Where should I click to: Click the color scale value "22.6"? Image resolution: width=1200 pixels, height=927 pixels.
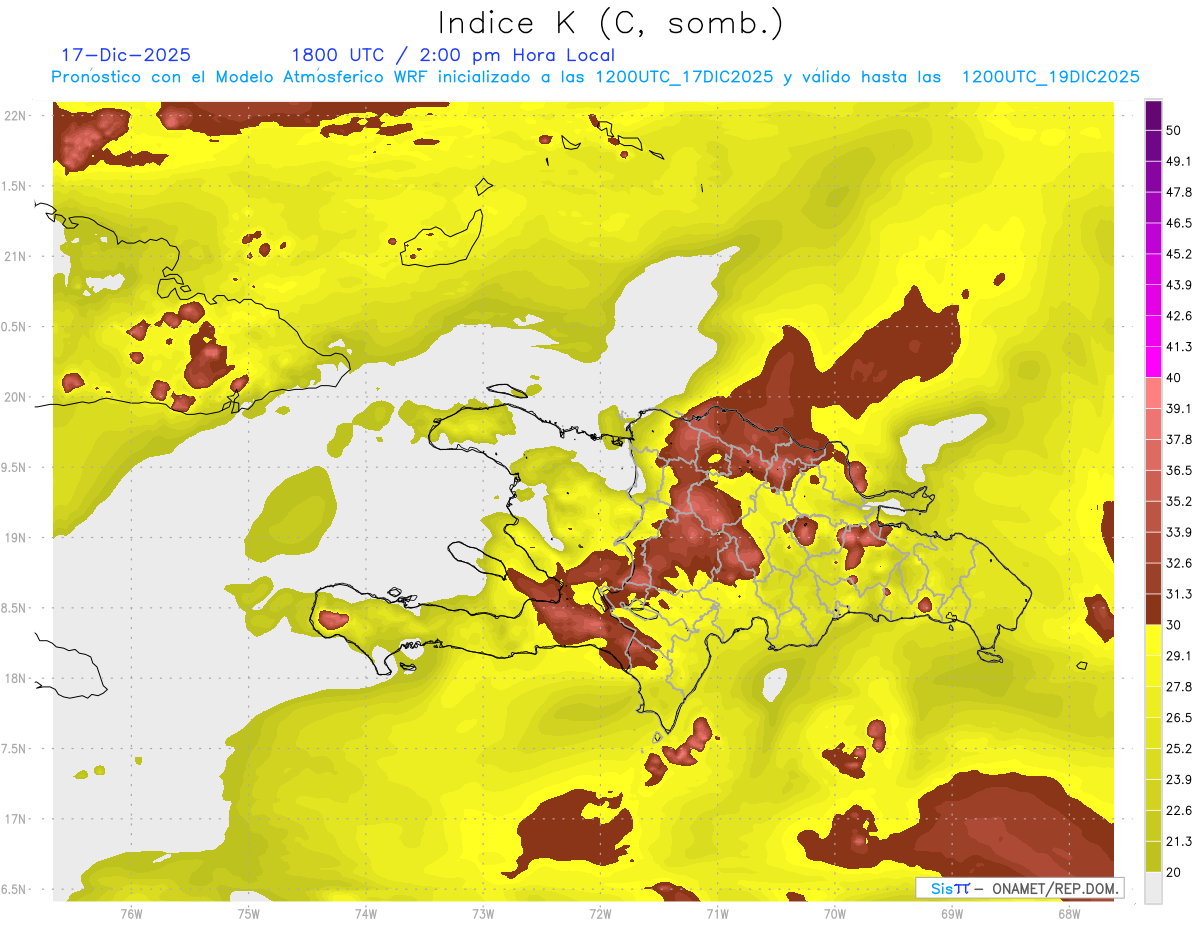[1179, 810]
